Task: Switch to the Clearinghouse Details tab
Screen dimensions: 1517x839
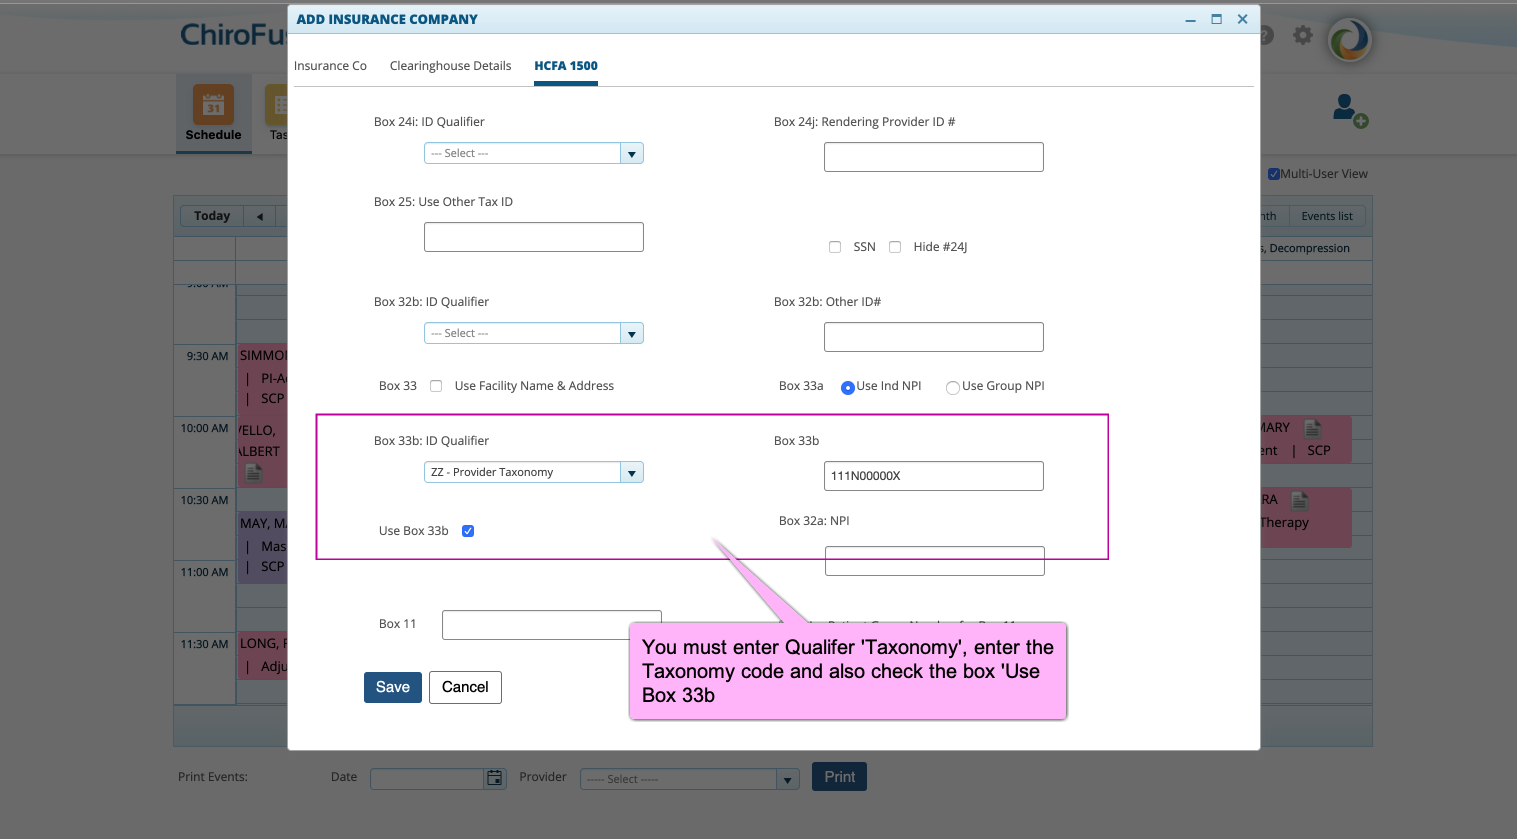Action: point(450,65)
